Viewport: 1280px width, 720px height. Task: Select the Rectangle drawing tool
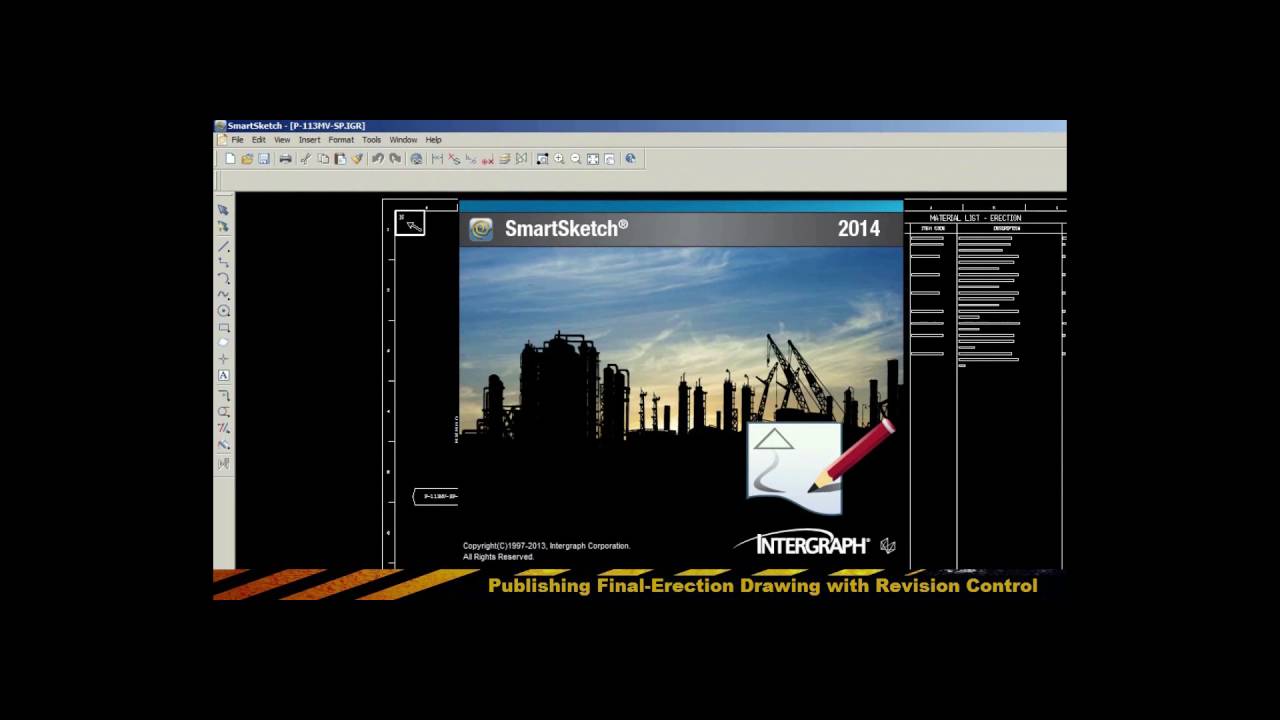223,327
